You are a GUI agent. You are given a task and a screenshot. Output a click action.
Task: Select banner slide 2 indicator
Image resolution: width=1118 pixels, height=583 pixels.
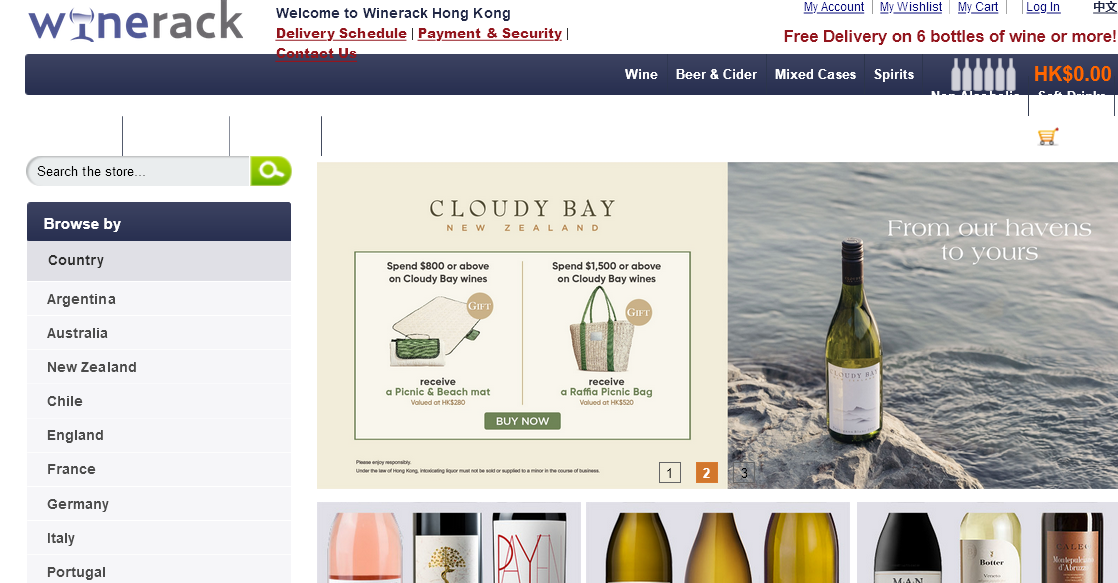pos(706,473)
